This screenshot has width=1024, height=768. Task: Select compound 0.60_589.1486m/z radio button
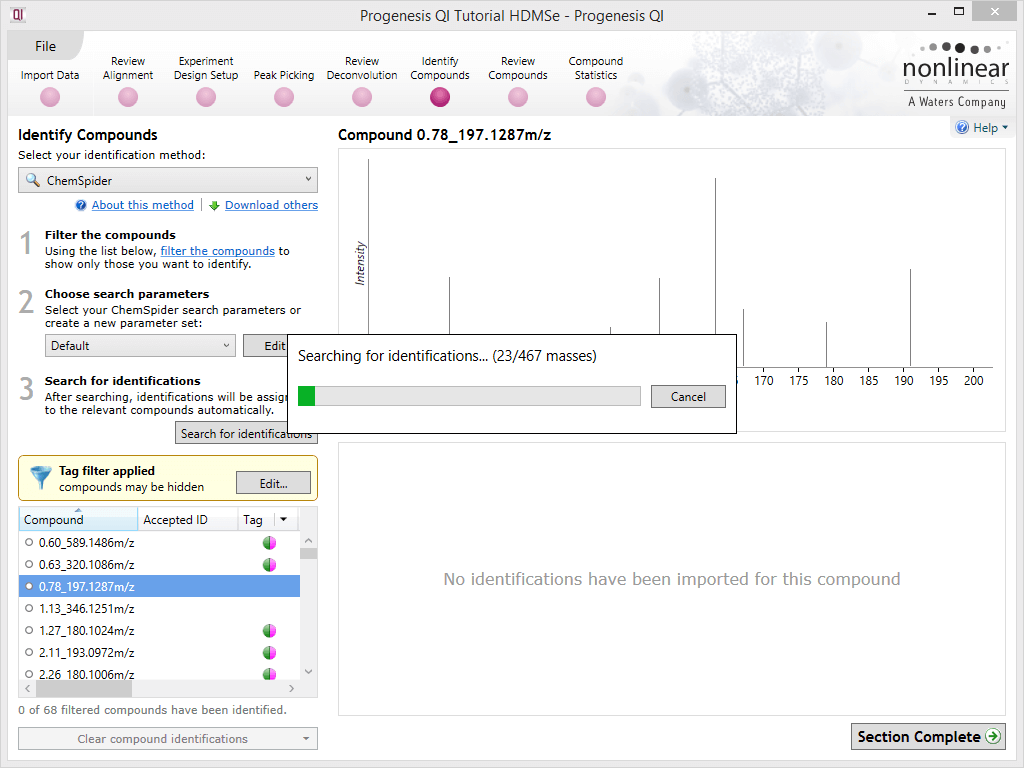click(29, 542)
